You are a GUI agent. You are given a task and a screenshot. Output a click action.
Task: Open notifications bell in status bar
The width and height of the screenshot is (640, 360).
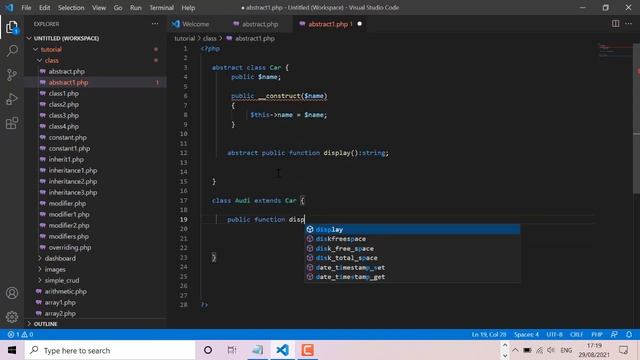(x=629, y=334)
